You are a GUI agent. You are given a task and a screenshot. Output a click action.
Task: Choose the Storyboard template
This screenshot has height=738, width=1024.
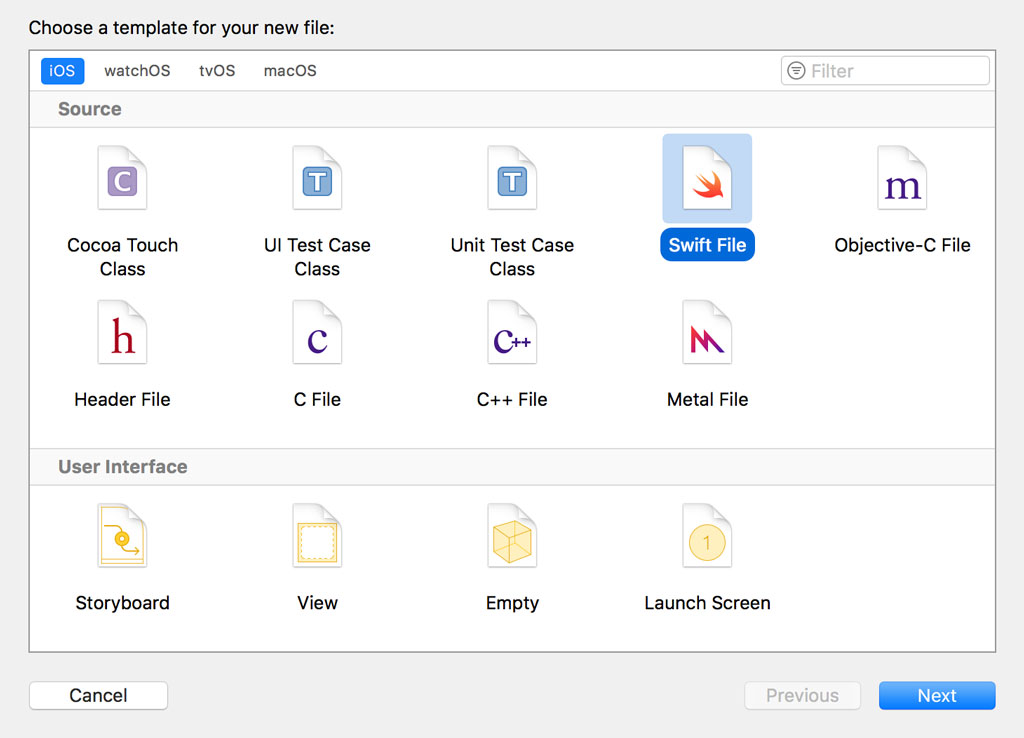(122, 536)
